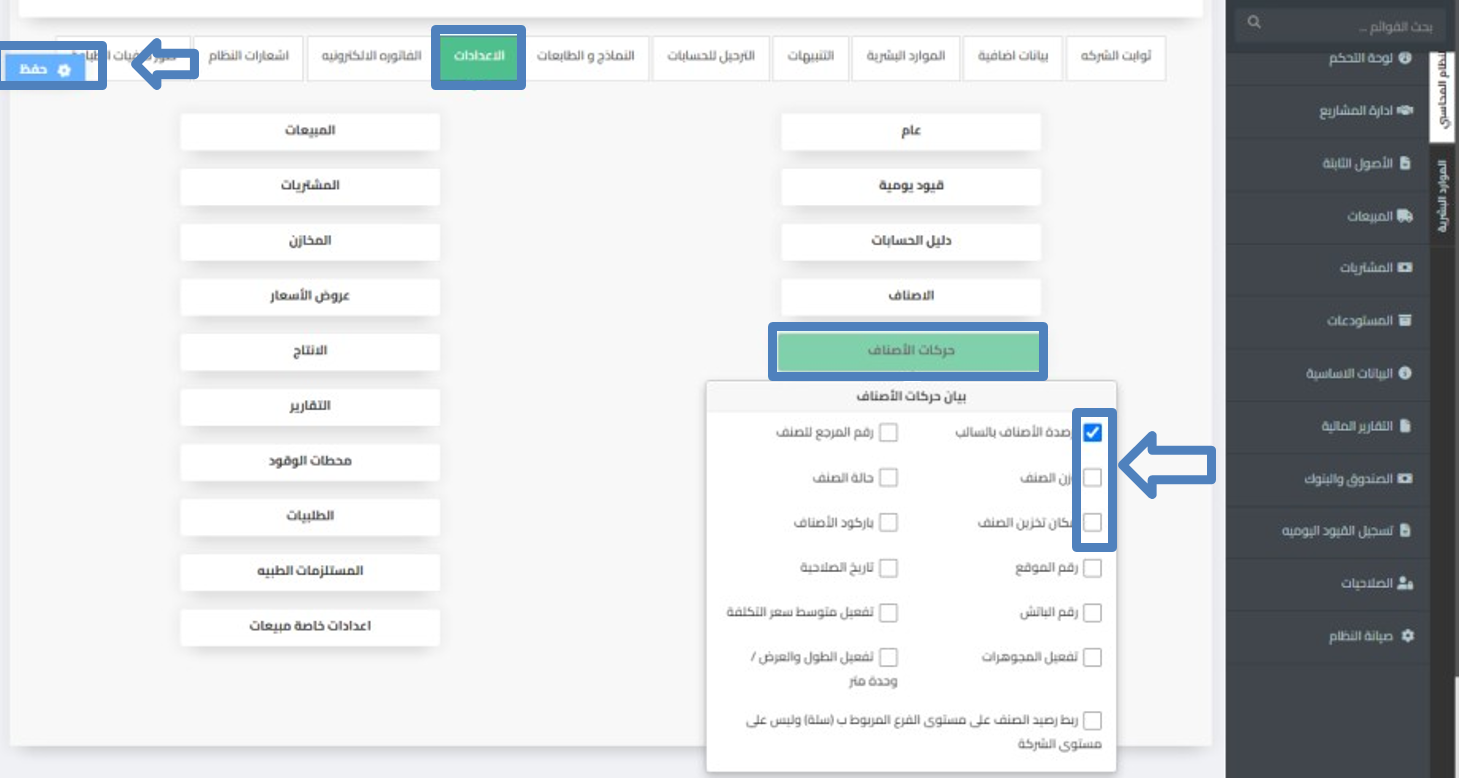Check the تاريخ الصلاحية checkbox
Screen dimensions: 1459x779
tap(888, 567)
